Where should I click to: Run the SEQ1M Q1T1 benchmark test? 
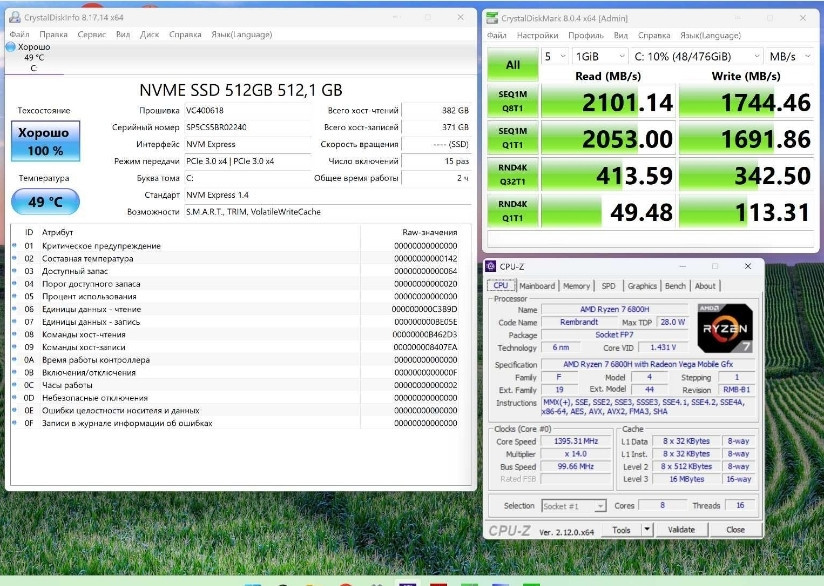click(x=514, y=136)
